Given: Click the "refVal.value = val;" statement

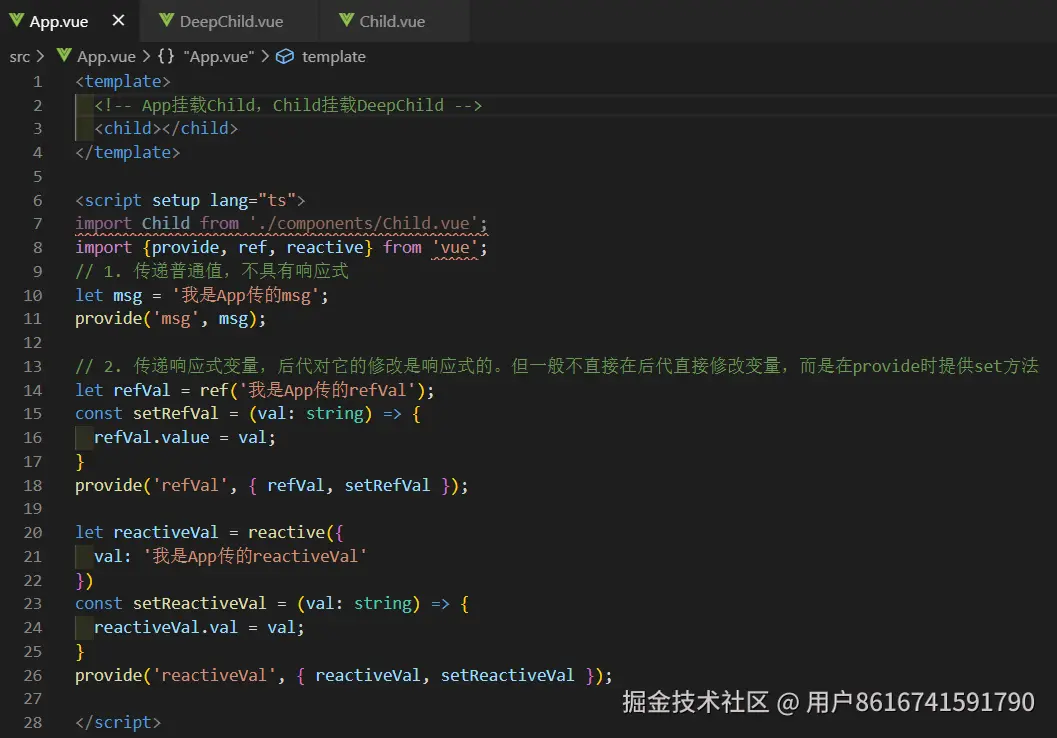Looking at the screenshot, I should pos(185,437).
